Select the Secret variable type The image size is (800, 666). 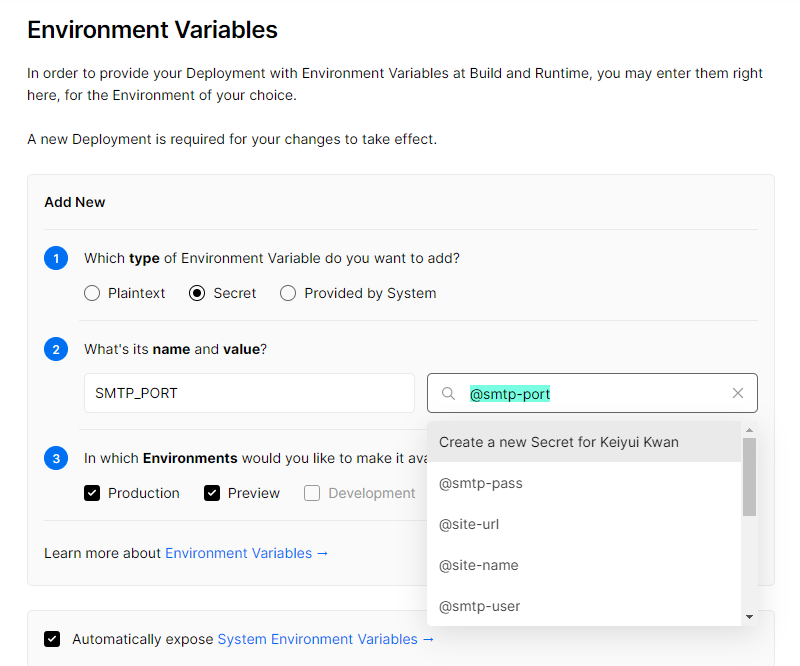[x=197, y=293]
